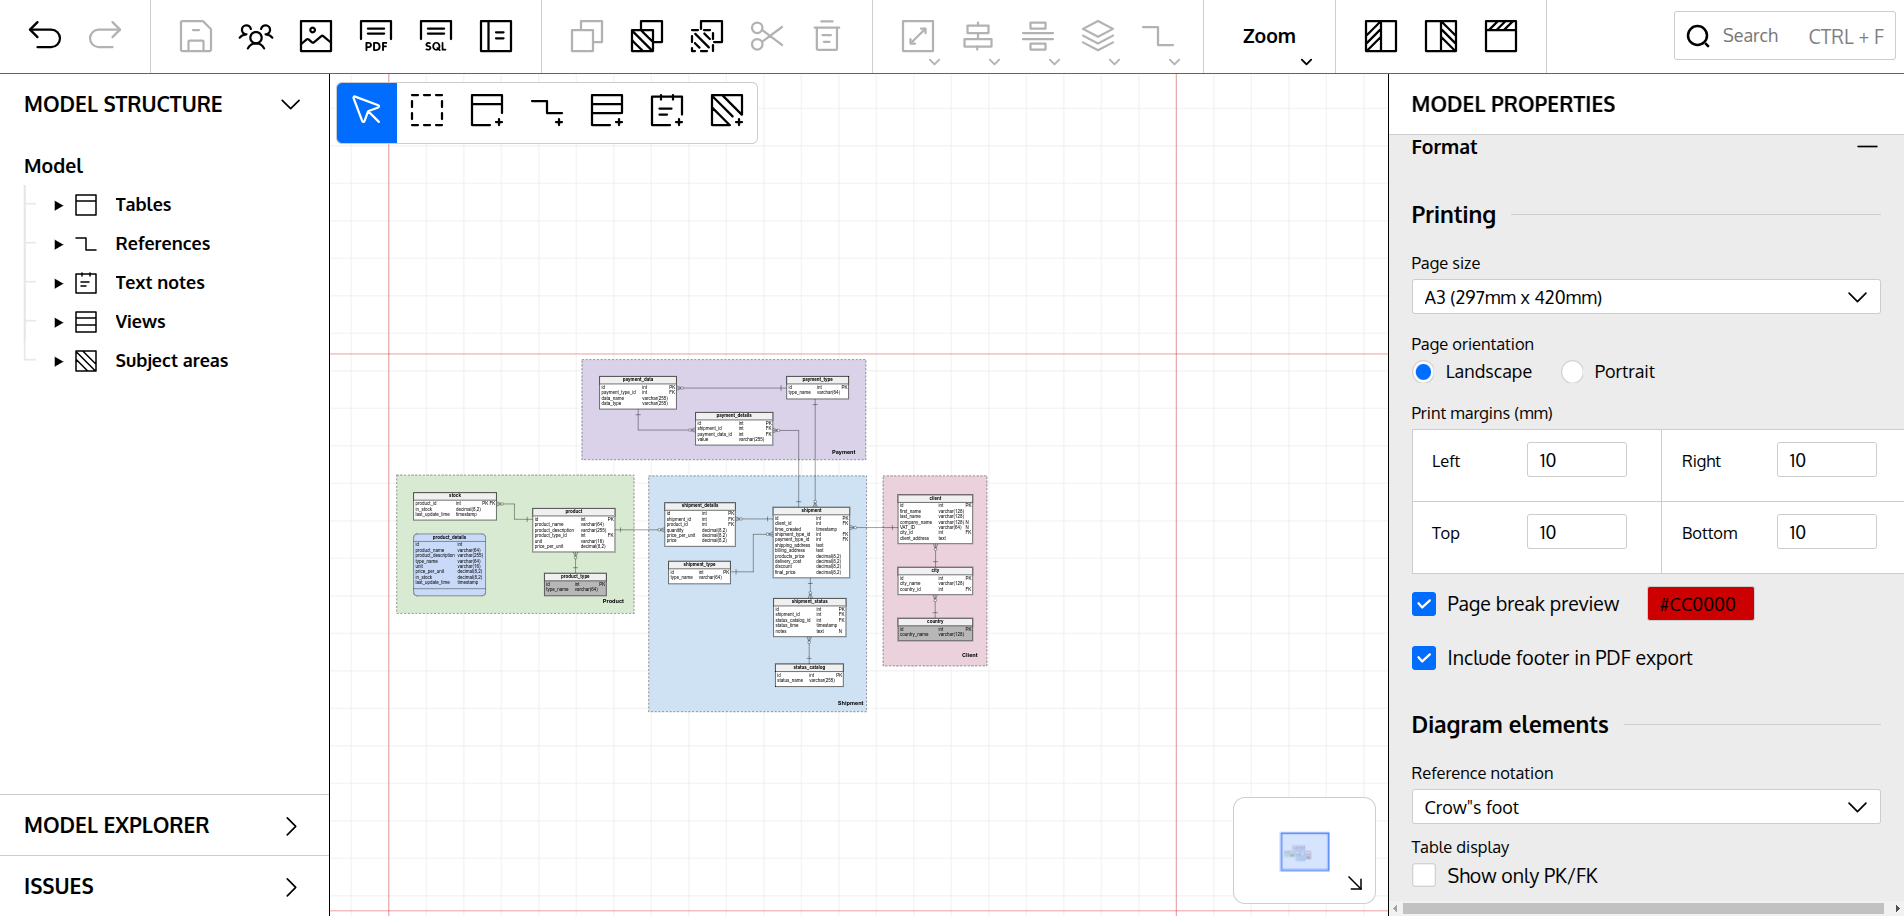The height and width of the screenshot is (916, 1904).
Task: Open the share with team icon
Action: pyautogui.click(x=256, y=36)
